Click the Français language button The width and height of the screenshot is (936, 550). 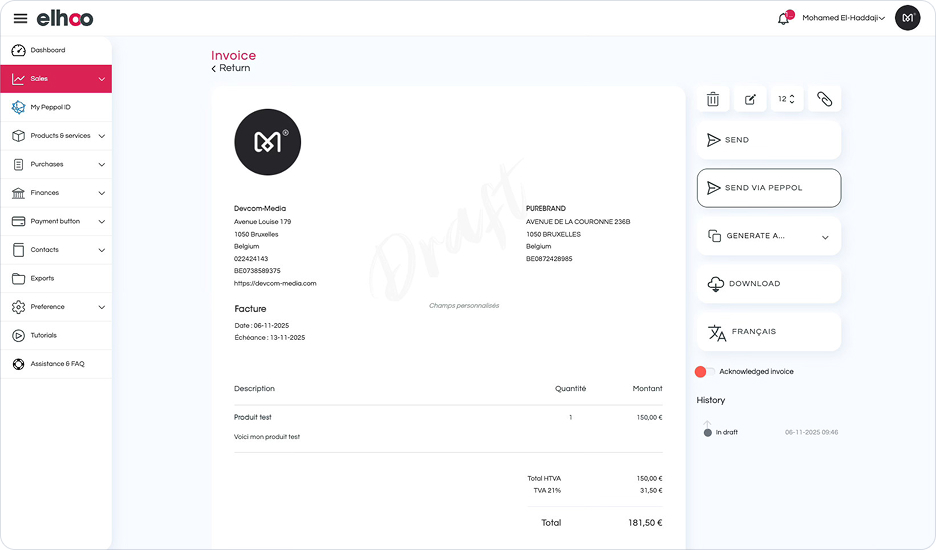(768, 332)
